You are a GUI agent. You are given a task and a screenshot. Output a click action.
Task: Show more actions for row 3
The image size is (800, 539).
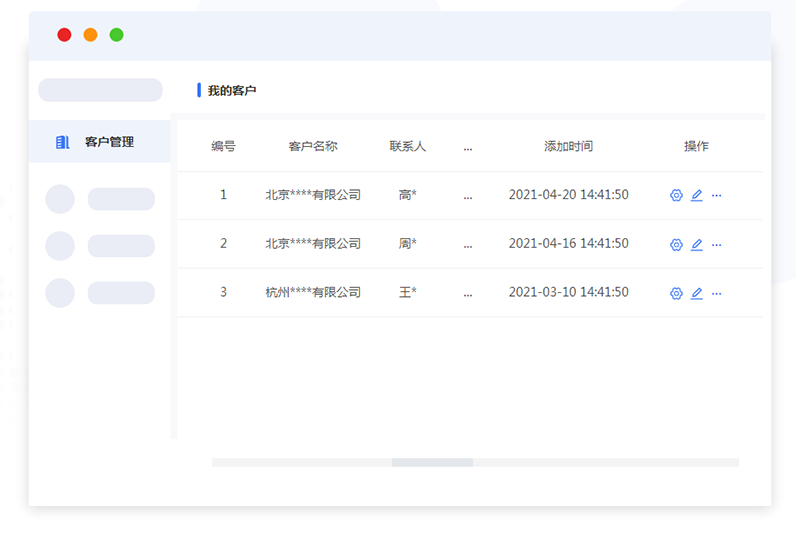[716, 294]
